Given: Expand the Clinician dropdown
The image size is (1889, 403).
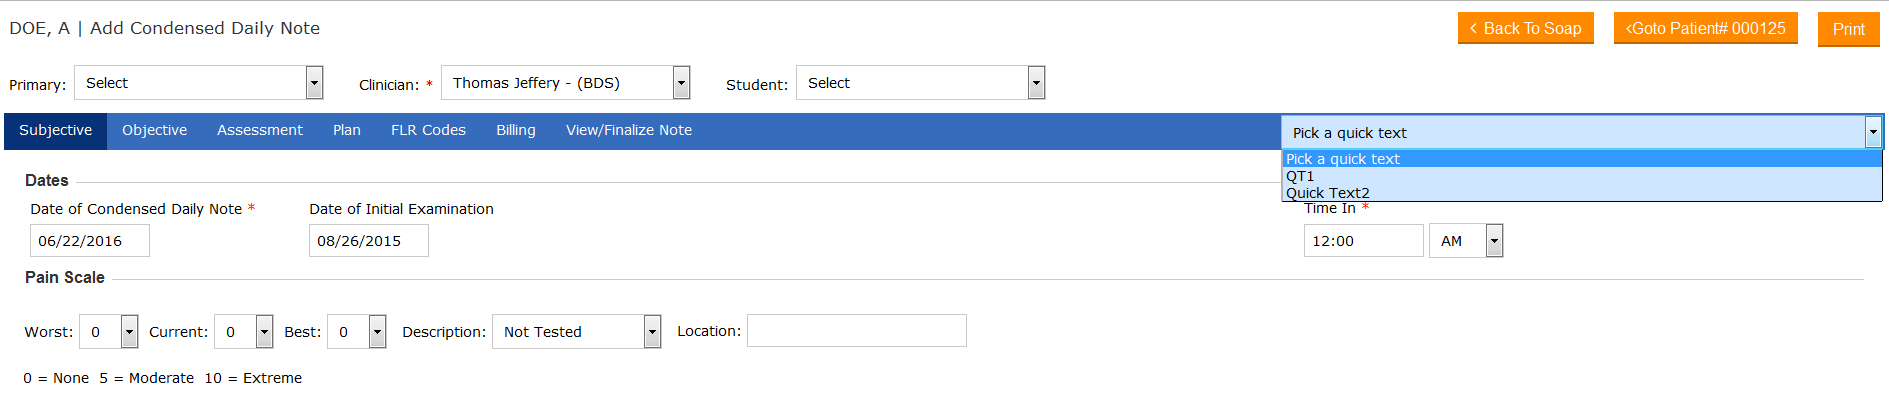Looking at the screenshot, I should (x=565, y=83).
